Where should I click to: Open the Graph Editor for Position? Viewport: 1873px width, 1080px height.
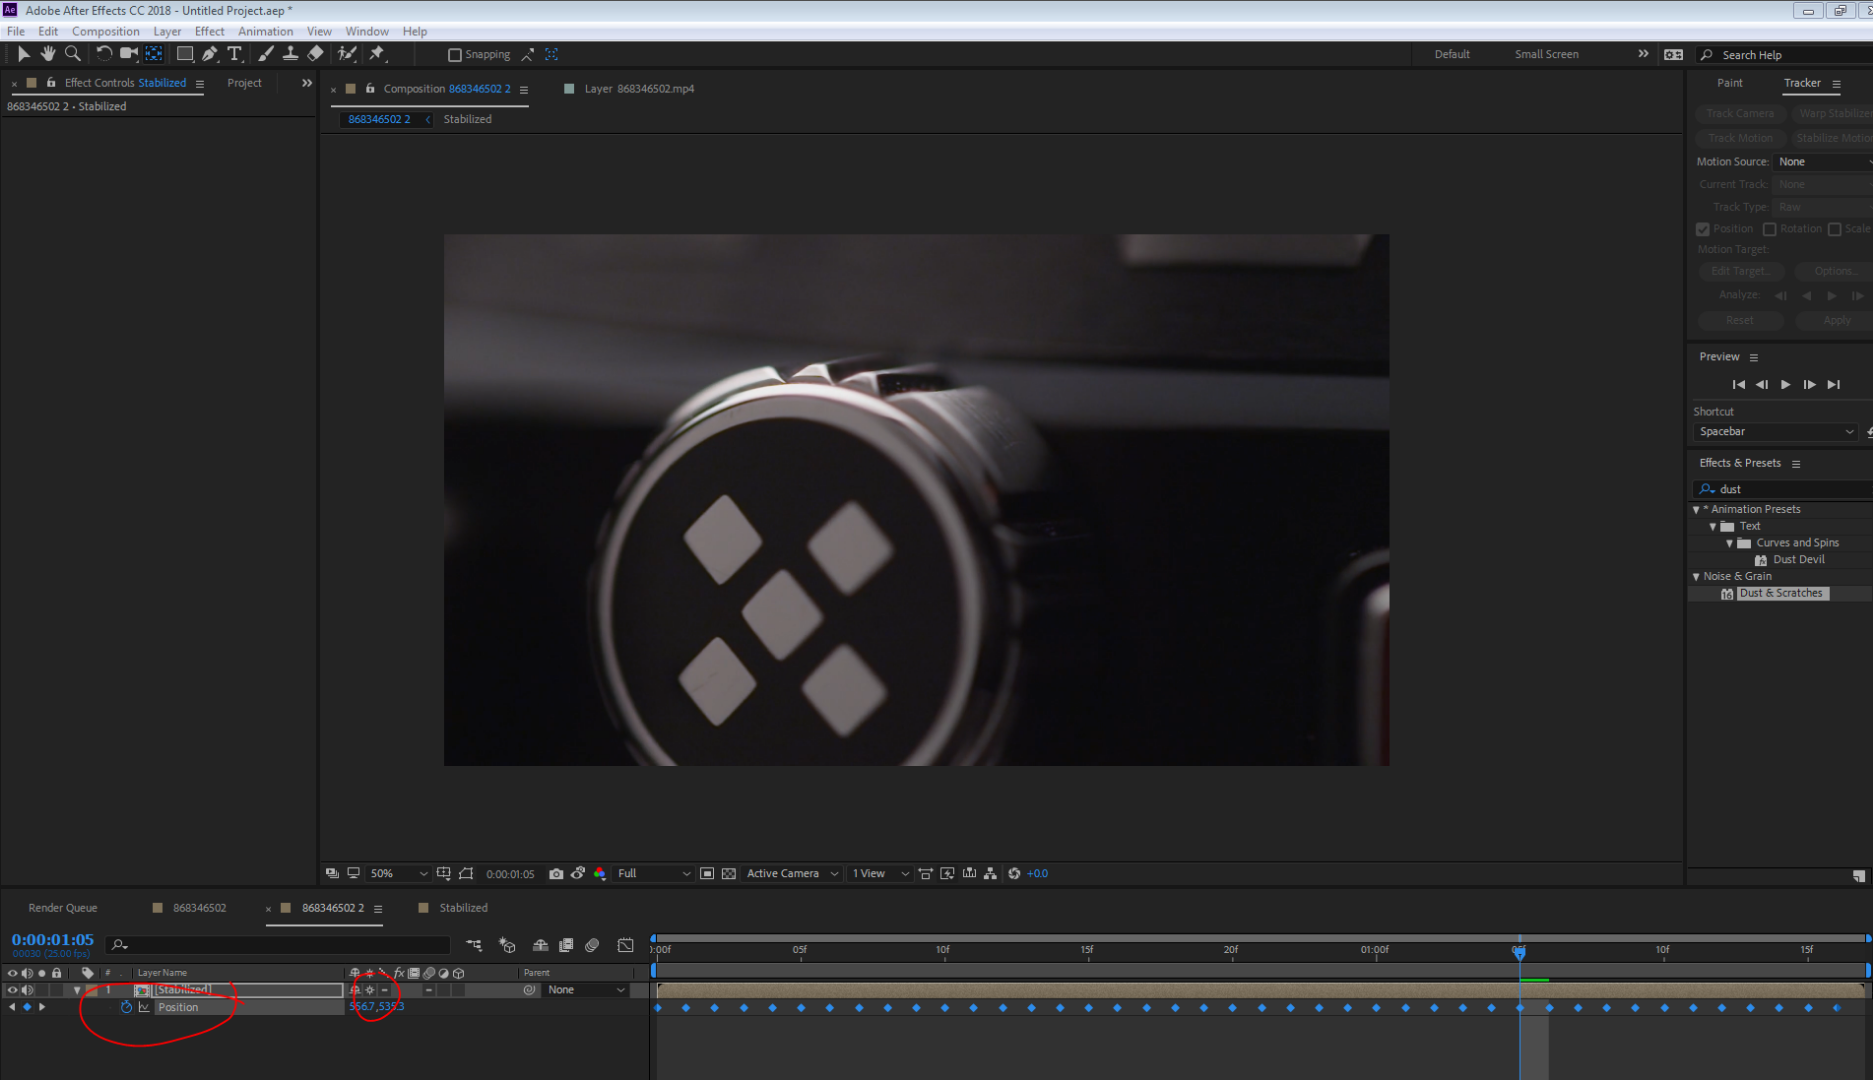(143, 1007)
